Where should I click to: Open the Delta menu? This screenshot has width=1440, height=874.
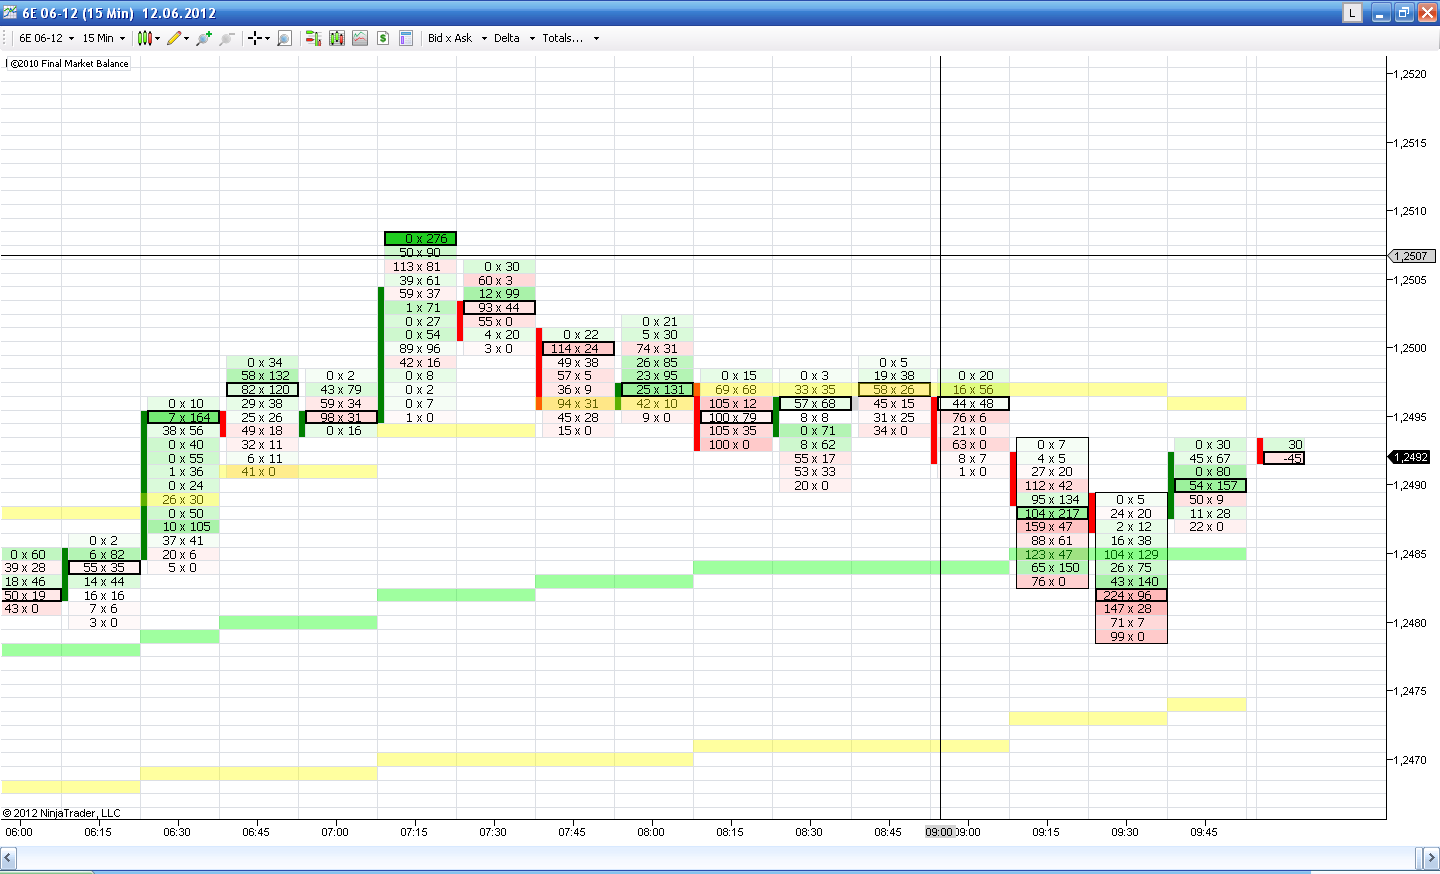(514, 38)
